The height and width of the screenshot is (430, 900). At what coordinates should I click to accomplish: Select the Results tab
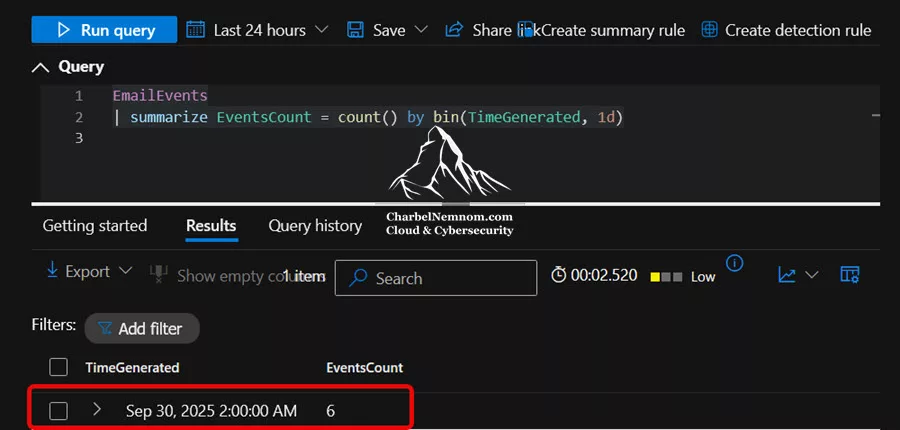pyautogui.click(x=211, y=226)
